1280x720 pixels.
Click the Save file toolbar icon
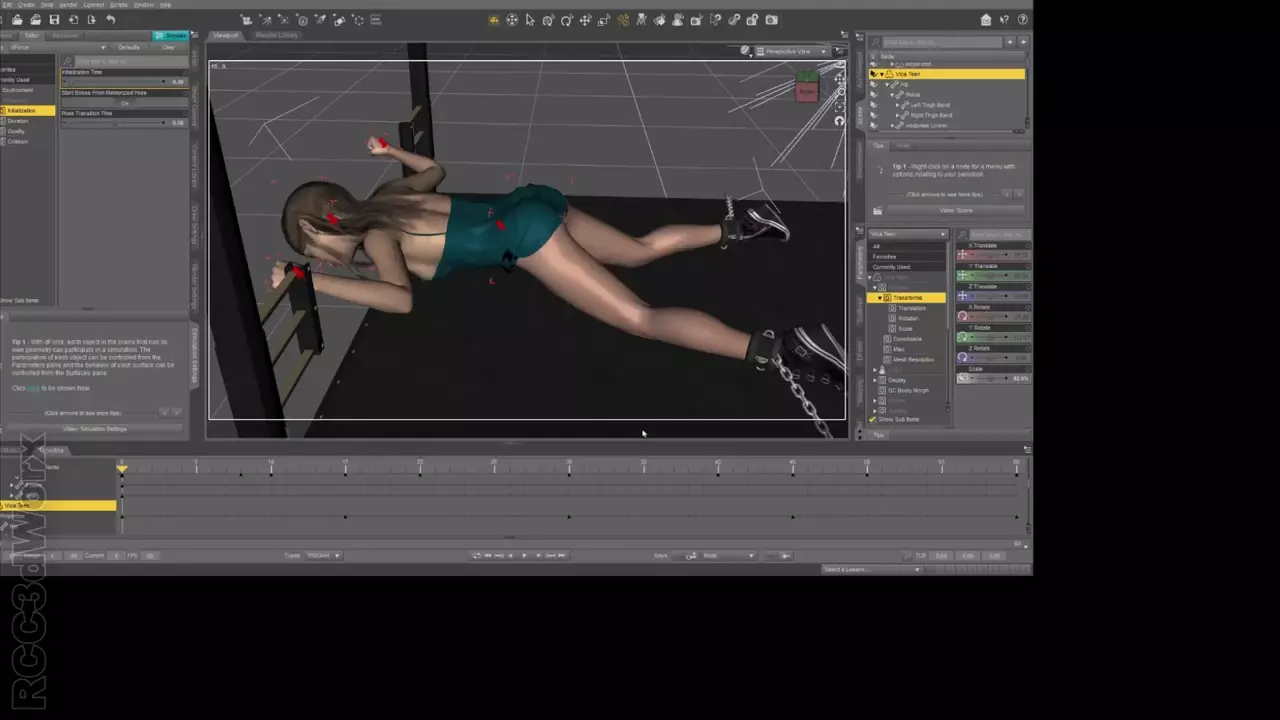(x=54, y=20)
